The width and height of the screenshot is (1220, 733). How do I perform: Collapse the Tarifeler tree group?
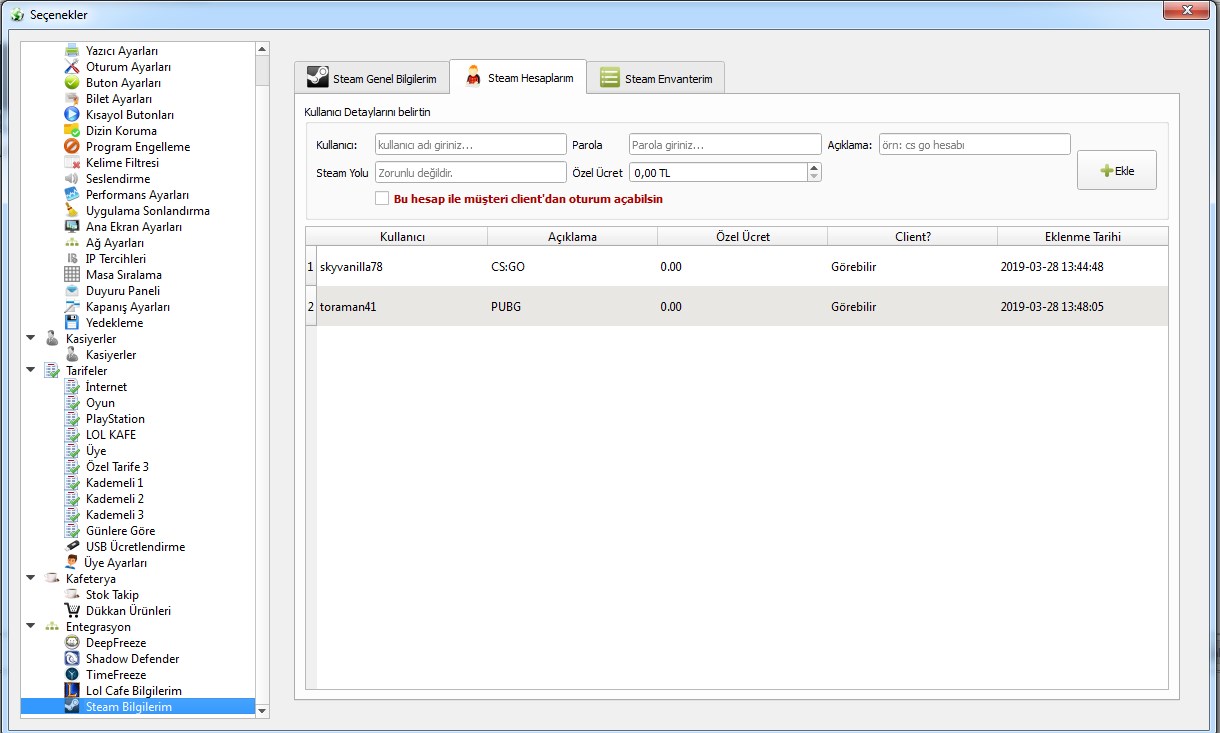coord(30,371)
